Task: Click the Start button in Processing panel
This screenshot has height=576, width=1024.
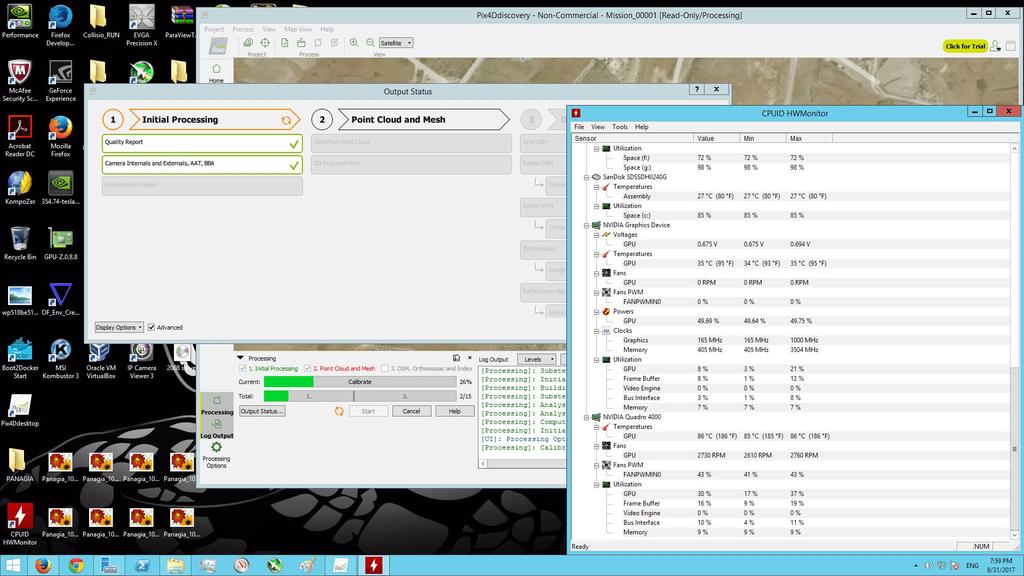Action: pyautogui.click(x=368, y=411)
